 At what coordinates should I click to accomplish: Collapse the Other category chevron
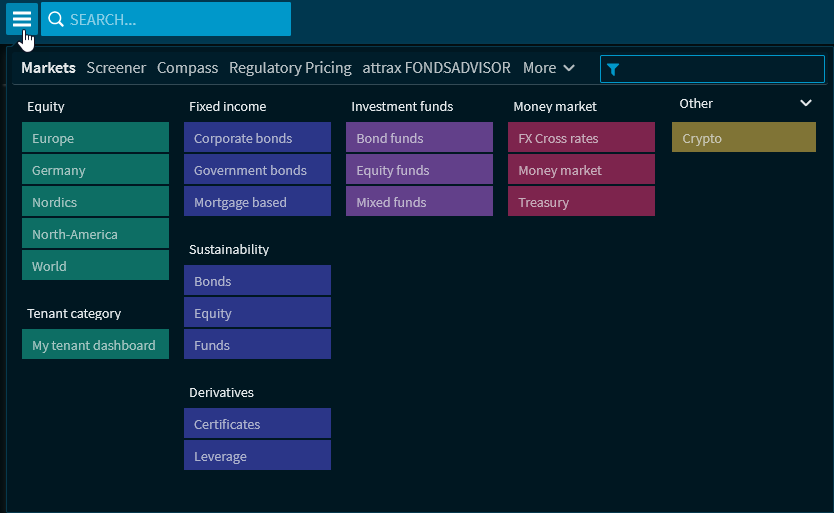click(806, 103)
